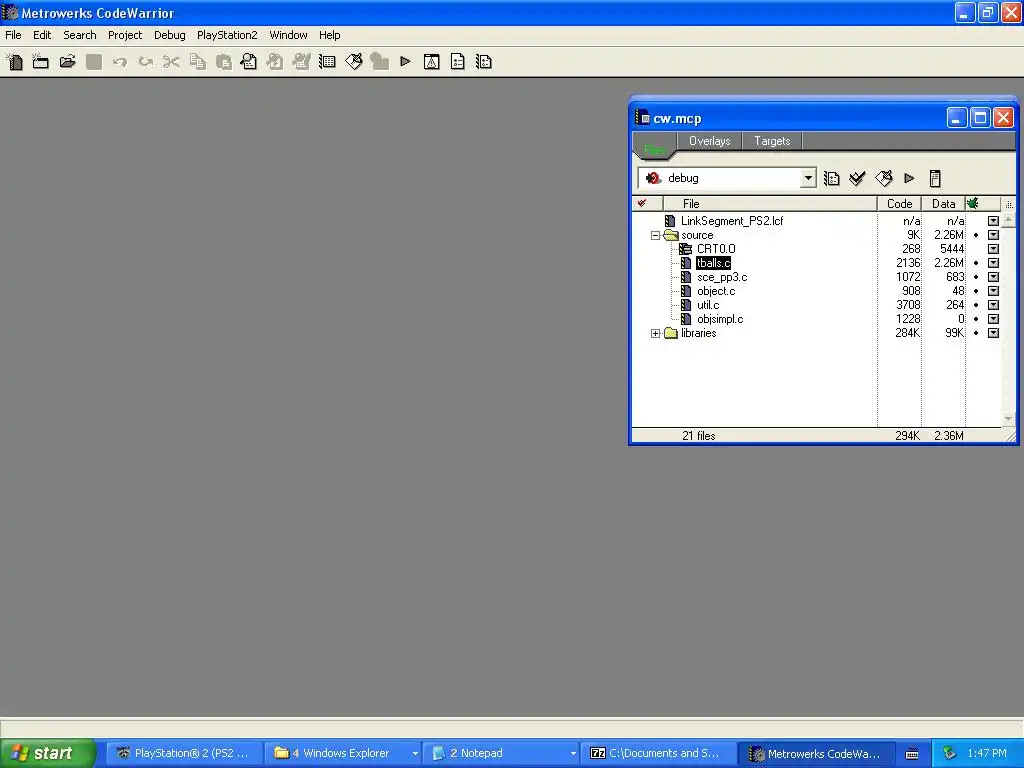Select objsimpl.c in project tree
The height and width of the screenshot is (768, 1024).
(720, 319)
